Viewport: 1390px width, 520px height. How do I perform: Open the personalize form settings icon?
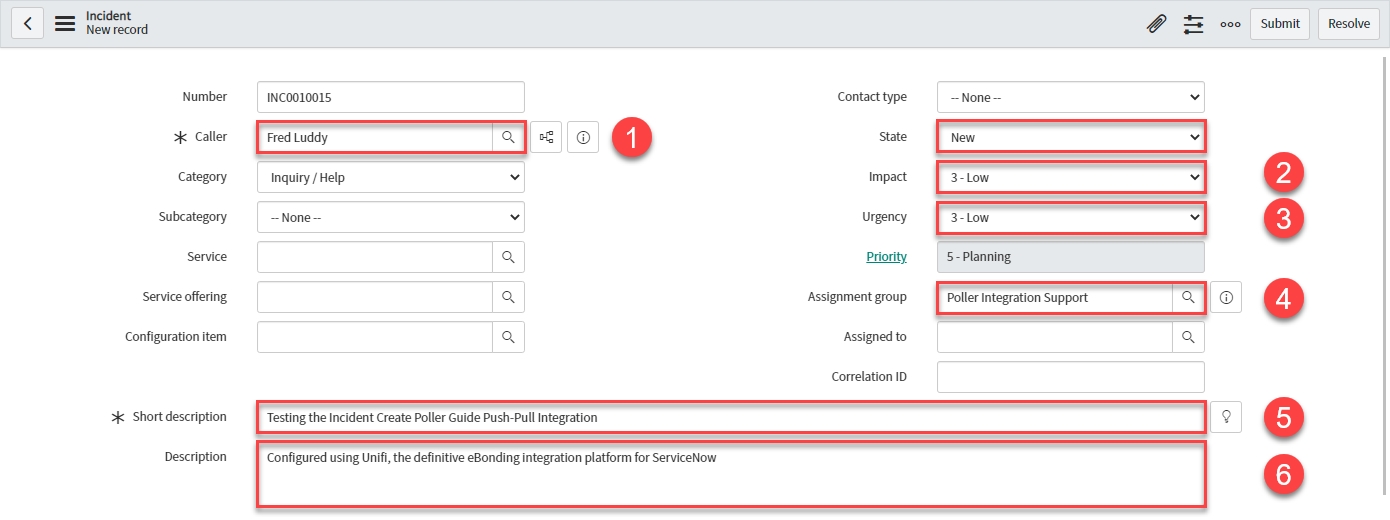point(1193,24)
